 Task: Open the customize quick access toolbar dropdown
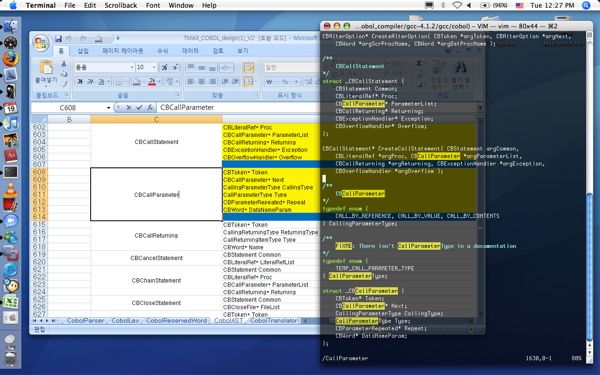tap(118, 39)
